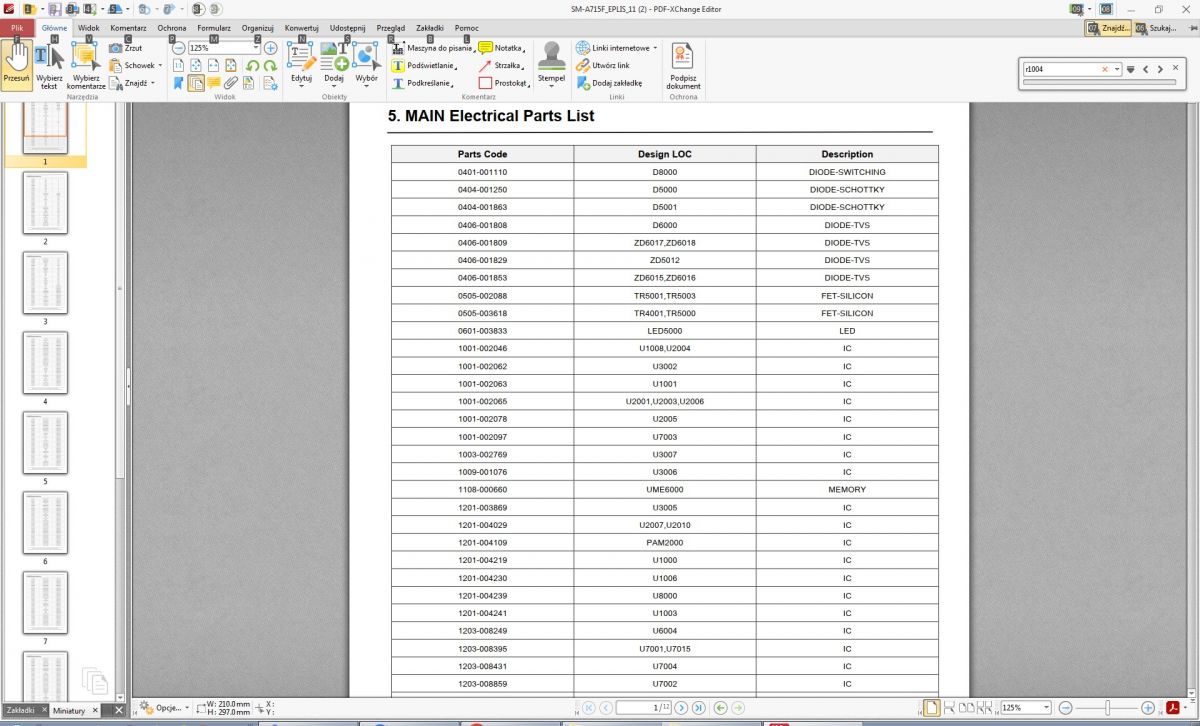1200x726 pixels.
Task: Click the green previous view arrow
Action: (x=720, y=708)
